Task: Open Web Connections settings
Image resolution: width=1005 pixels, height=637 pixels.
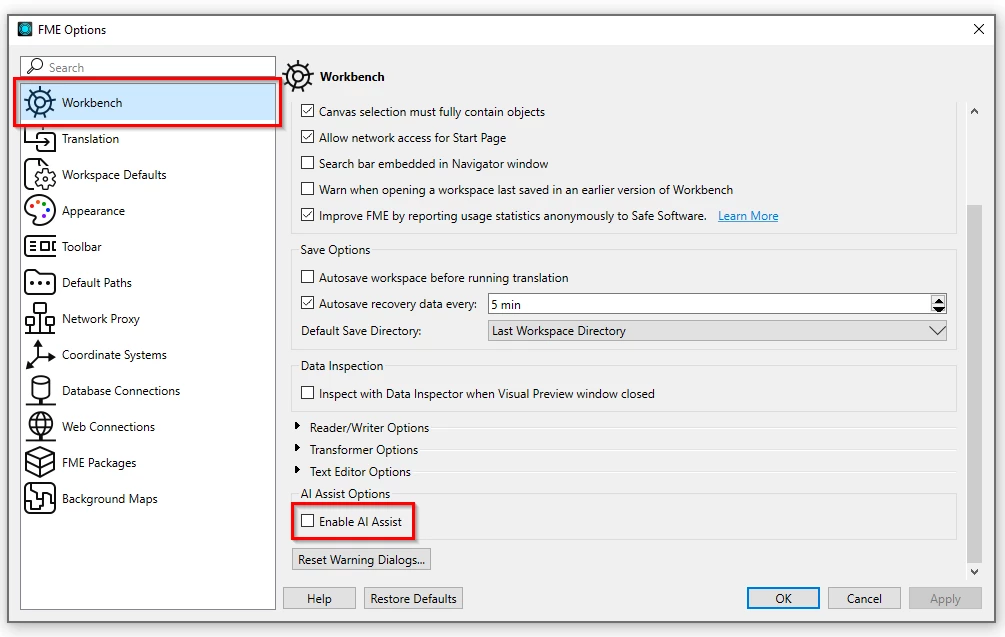Action: pyautogui.click(x=108, y=427)
